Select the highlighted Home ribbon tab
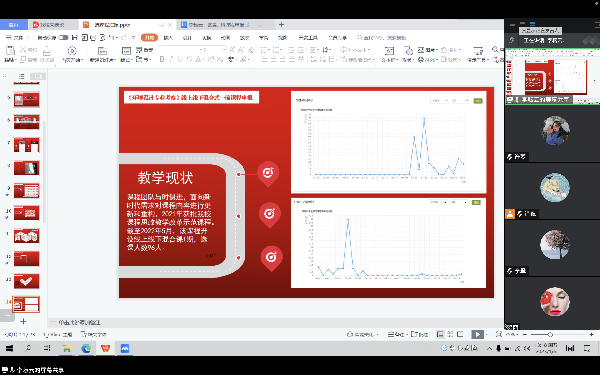Viewport: 600px width, 375px height. click(149, 38)
